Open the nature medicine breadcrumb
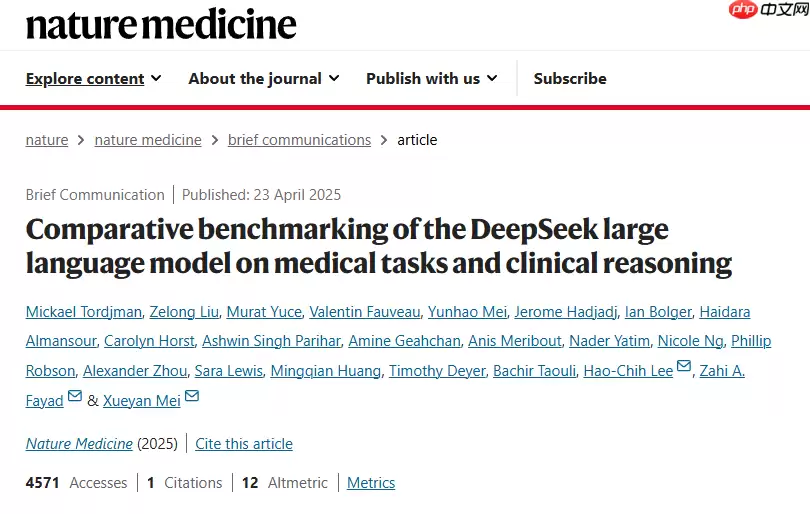This screenshot has height=514, width=810. coord(148,140)
